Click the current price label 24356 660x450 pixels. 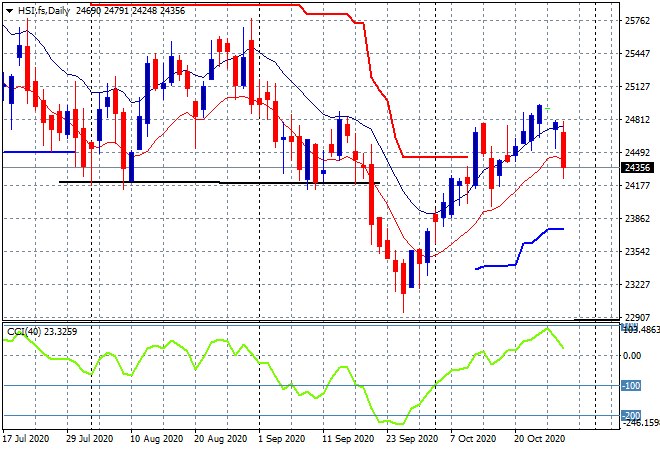pyautogui.click(x=637, y=168)
